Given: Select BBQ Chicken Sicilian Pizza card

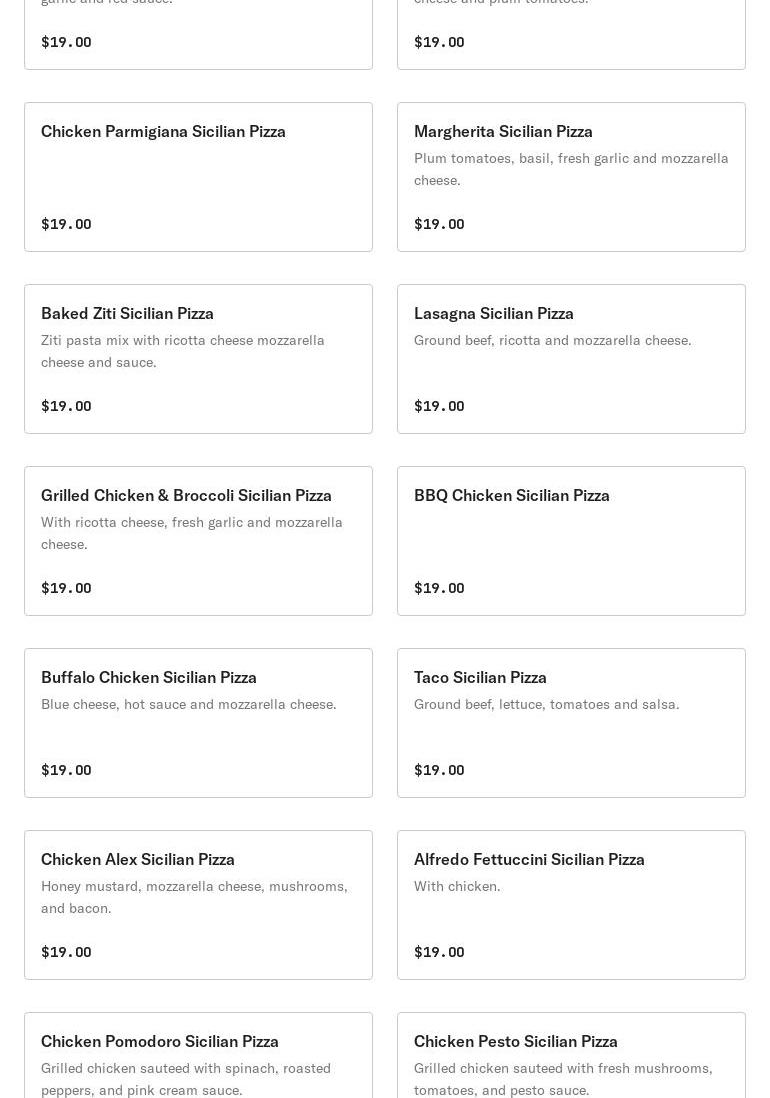Looking at the screenshot, I should 571,541.
